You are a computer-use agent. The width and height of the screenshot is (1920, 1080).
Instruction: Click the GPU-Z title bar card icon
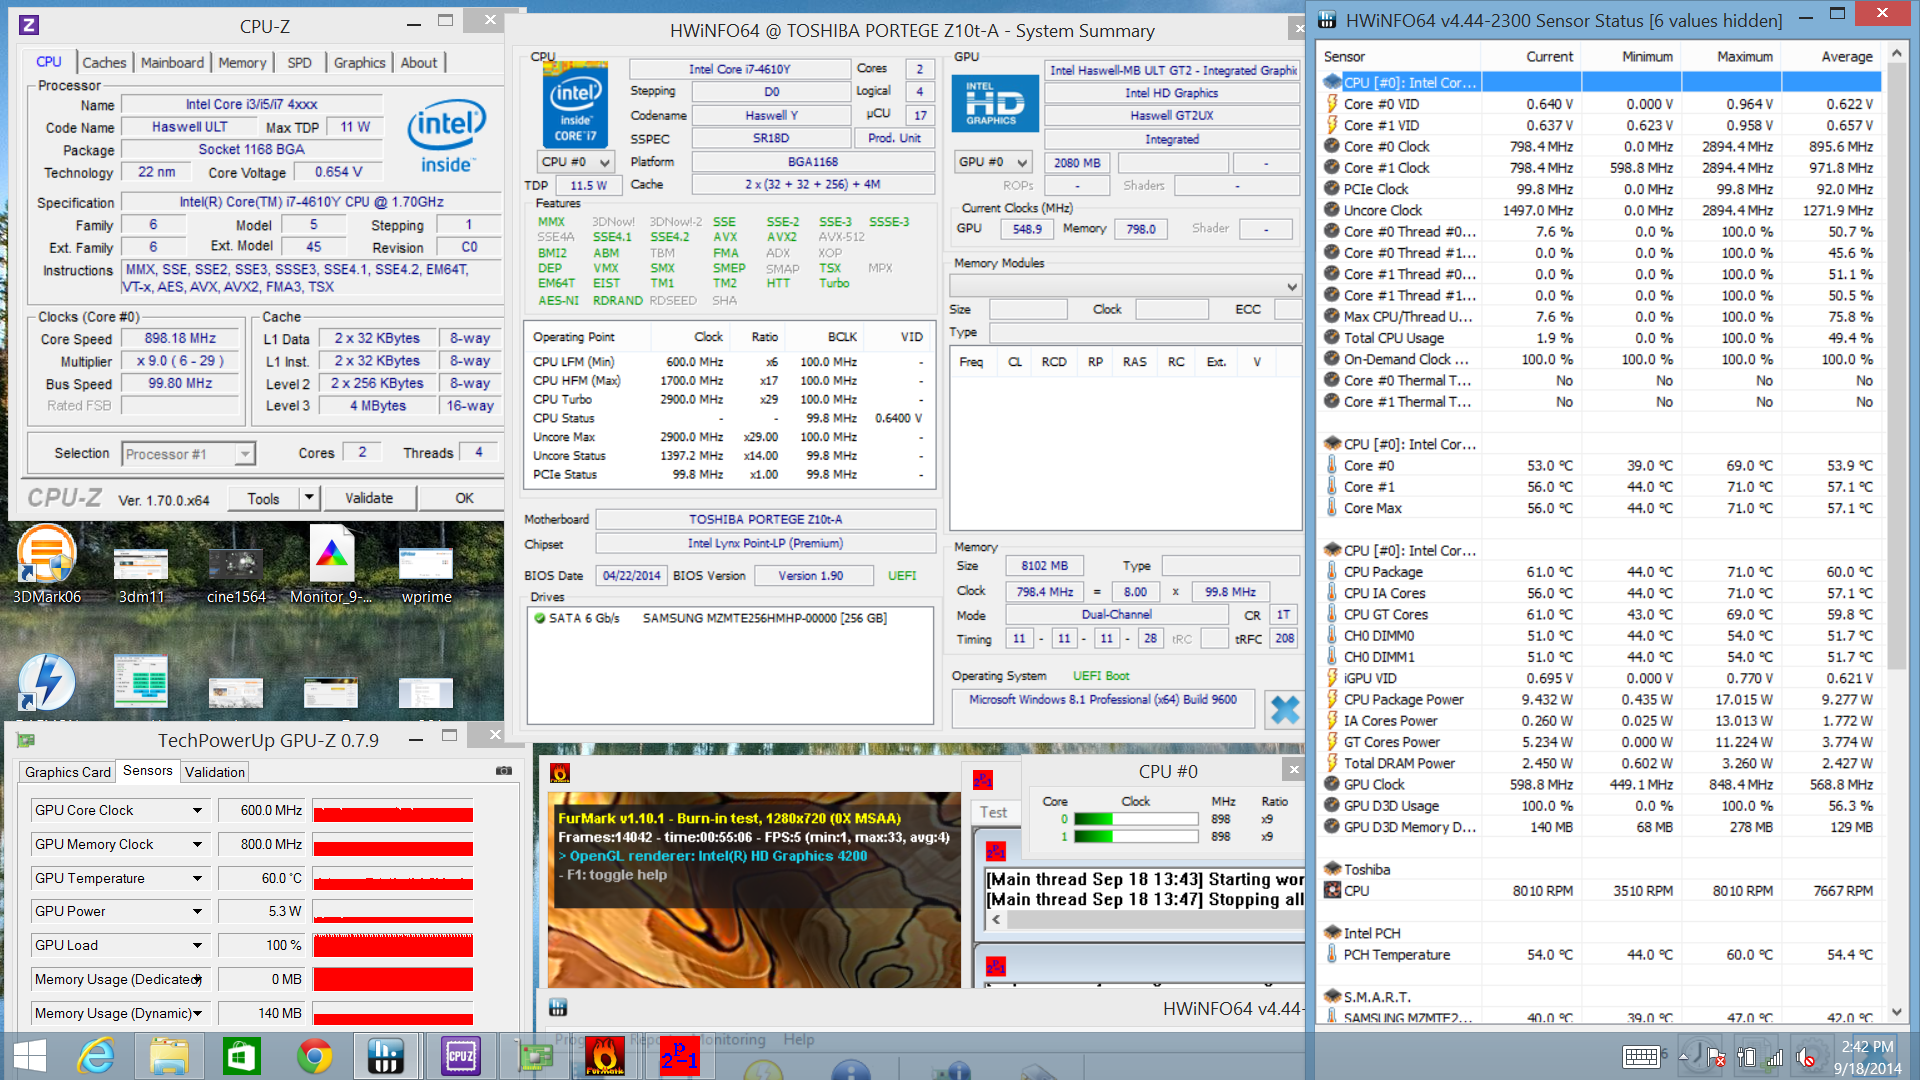click(26, 740)
